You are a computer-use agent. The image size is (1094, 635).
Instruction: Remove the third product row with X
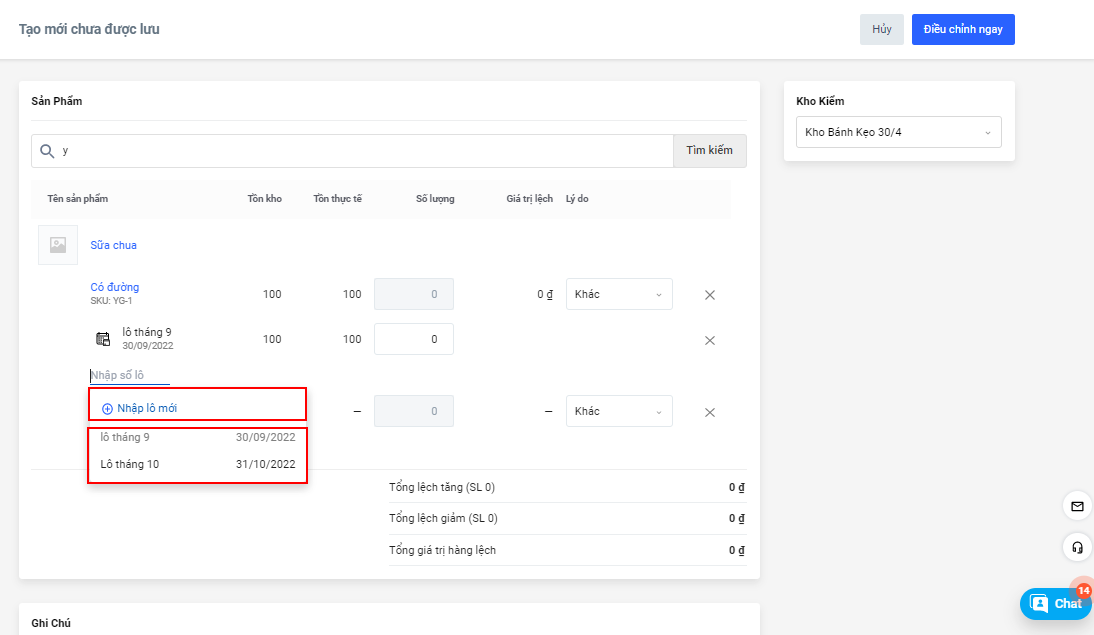pos(710,412)
